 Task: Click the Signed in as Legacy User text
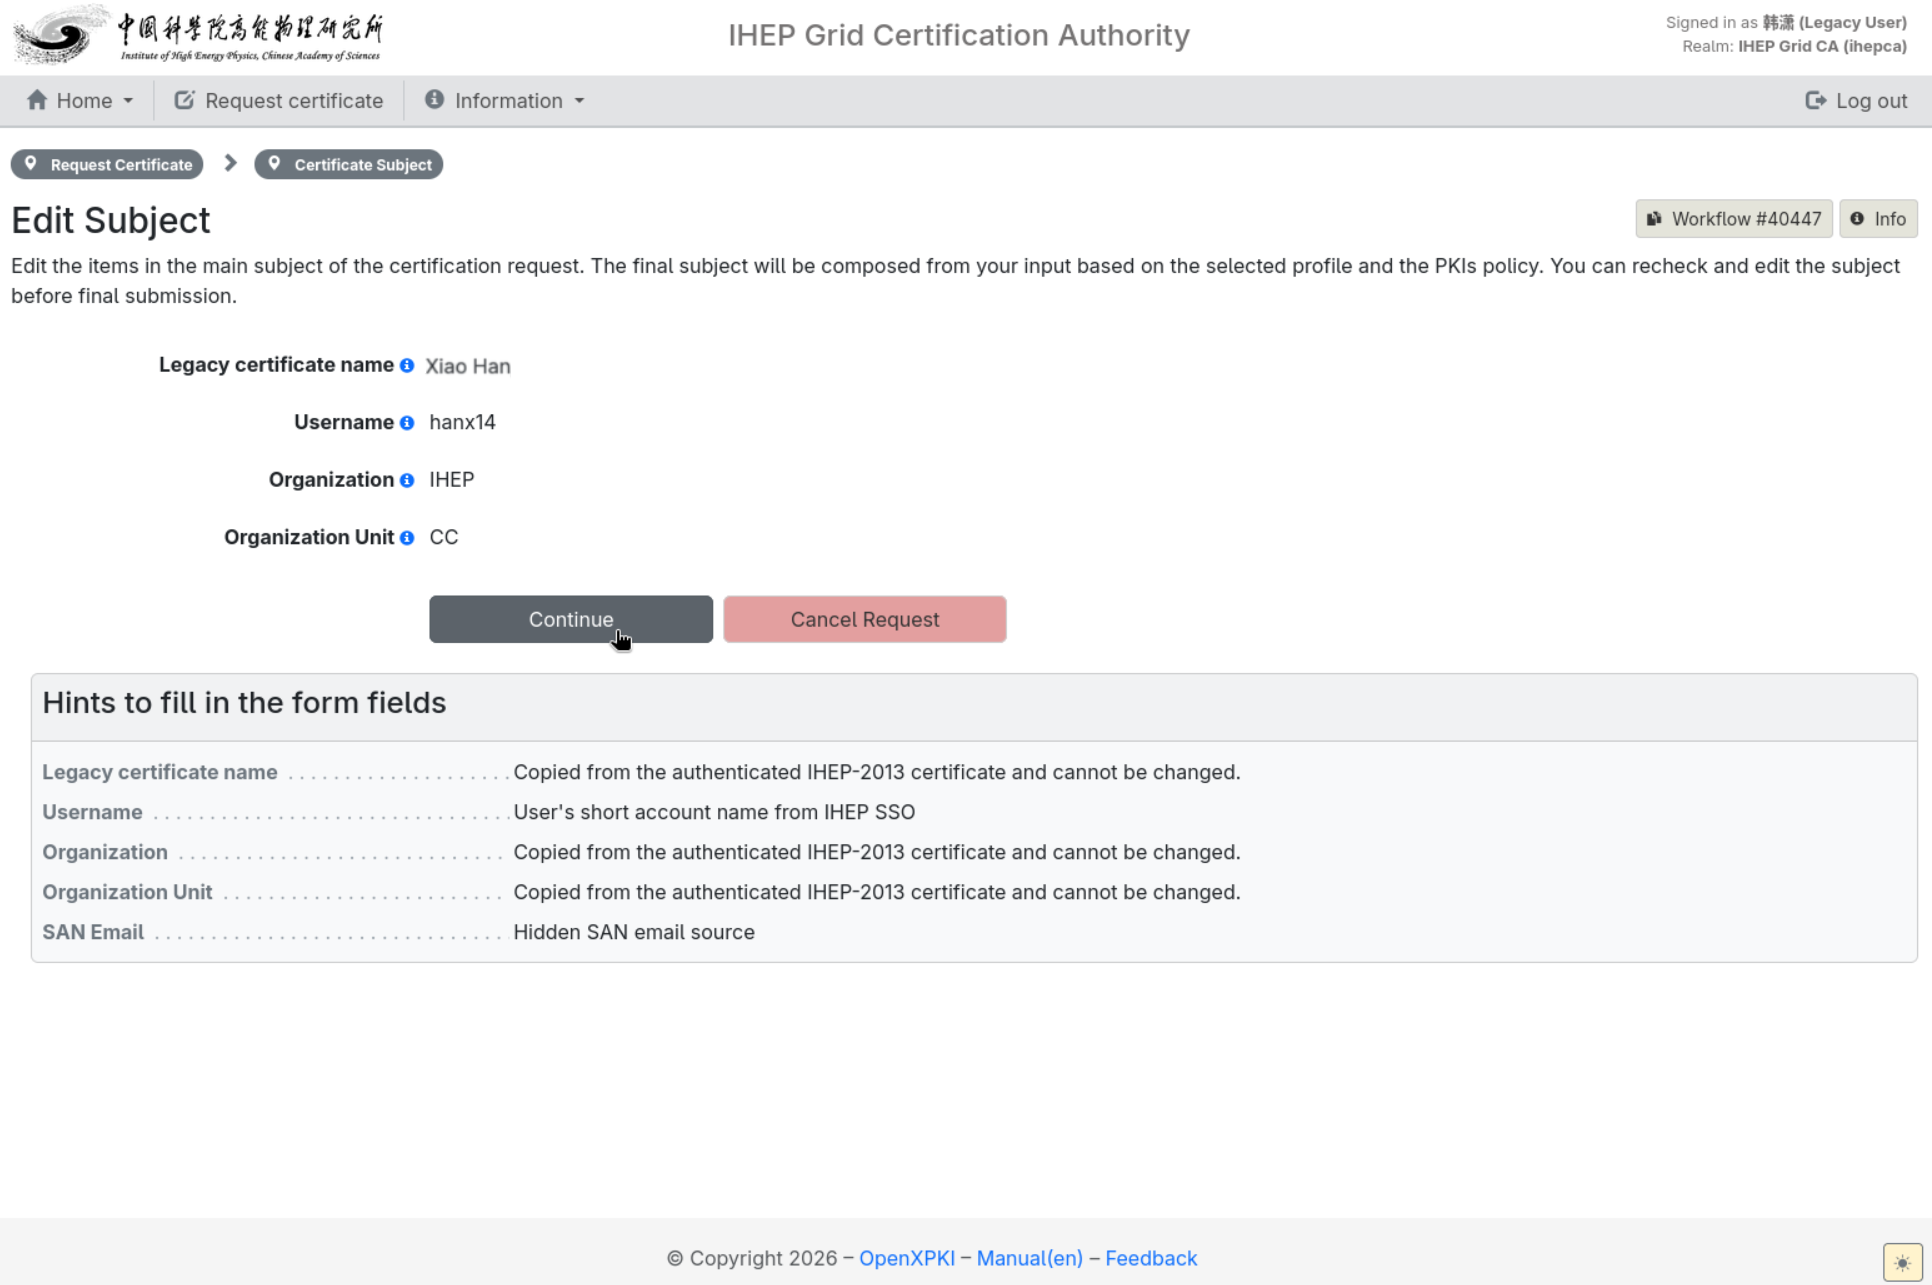pyautogui.click(x=1786, y=22)
